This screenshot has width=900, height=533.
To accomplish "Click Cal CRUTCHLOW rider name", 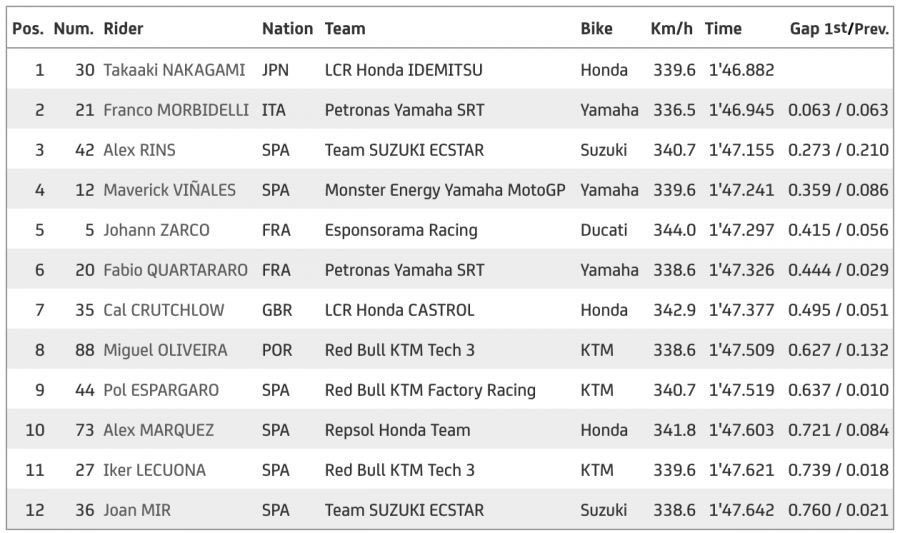I will pyautogui.click(x=163, y=310).
